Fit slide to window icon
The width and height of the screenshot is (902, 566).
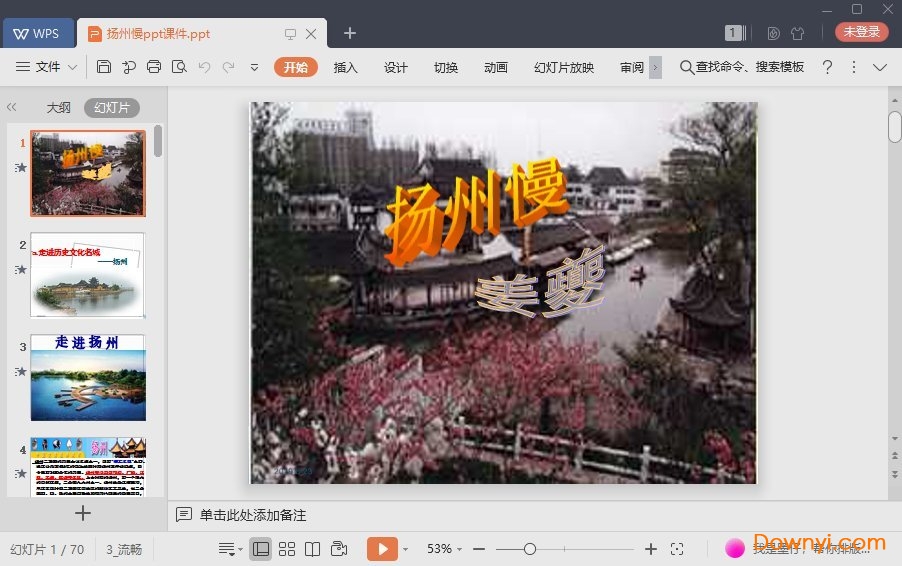click(677, 549)
